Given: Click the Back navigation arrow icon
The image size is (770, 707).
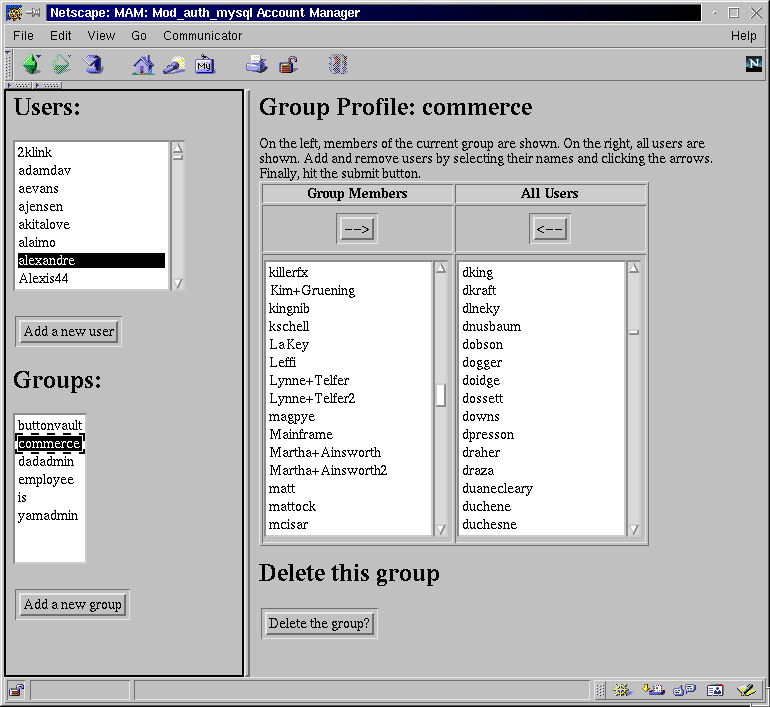Looking at the screenshot, I should pos(31,64).
